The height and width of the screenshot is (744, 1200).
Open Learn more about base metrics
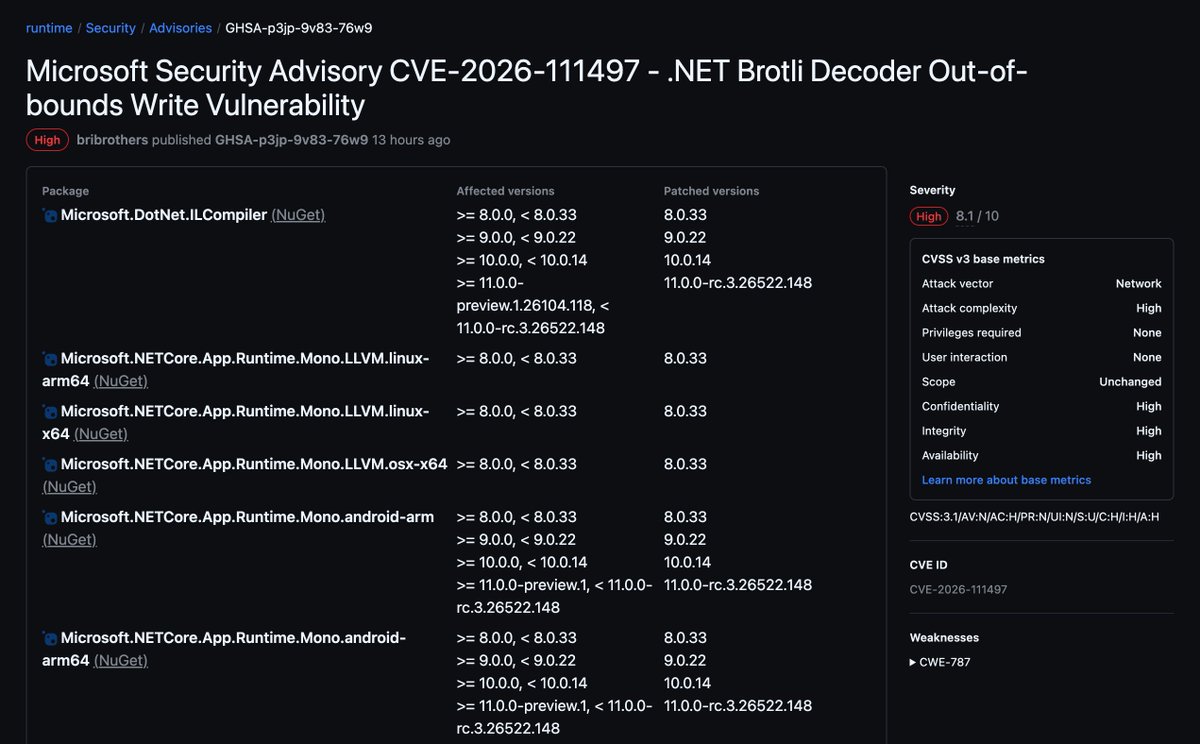(1006, 480)
